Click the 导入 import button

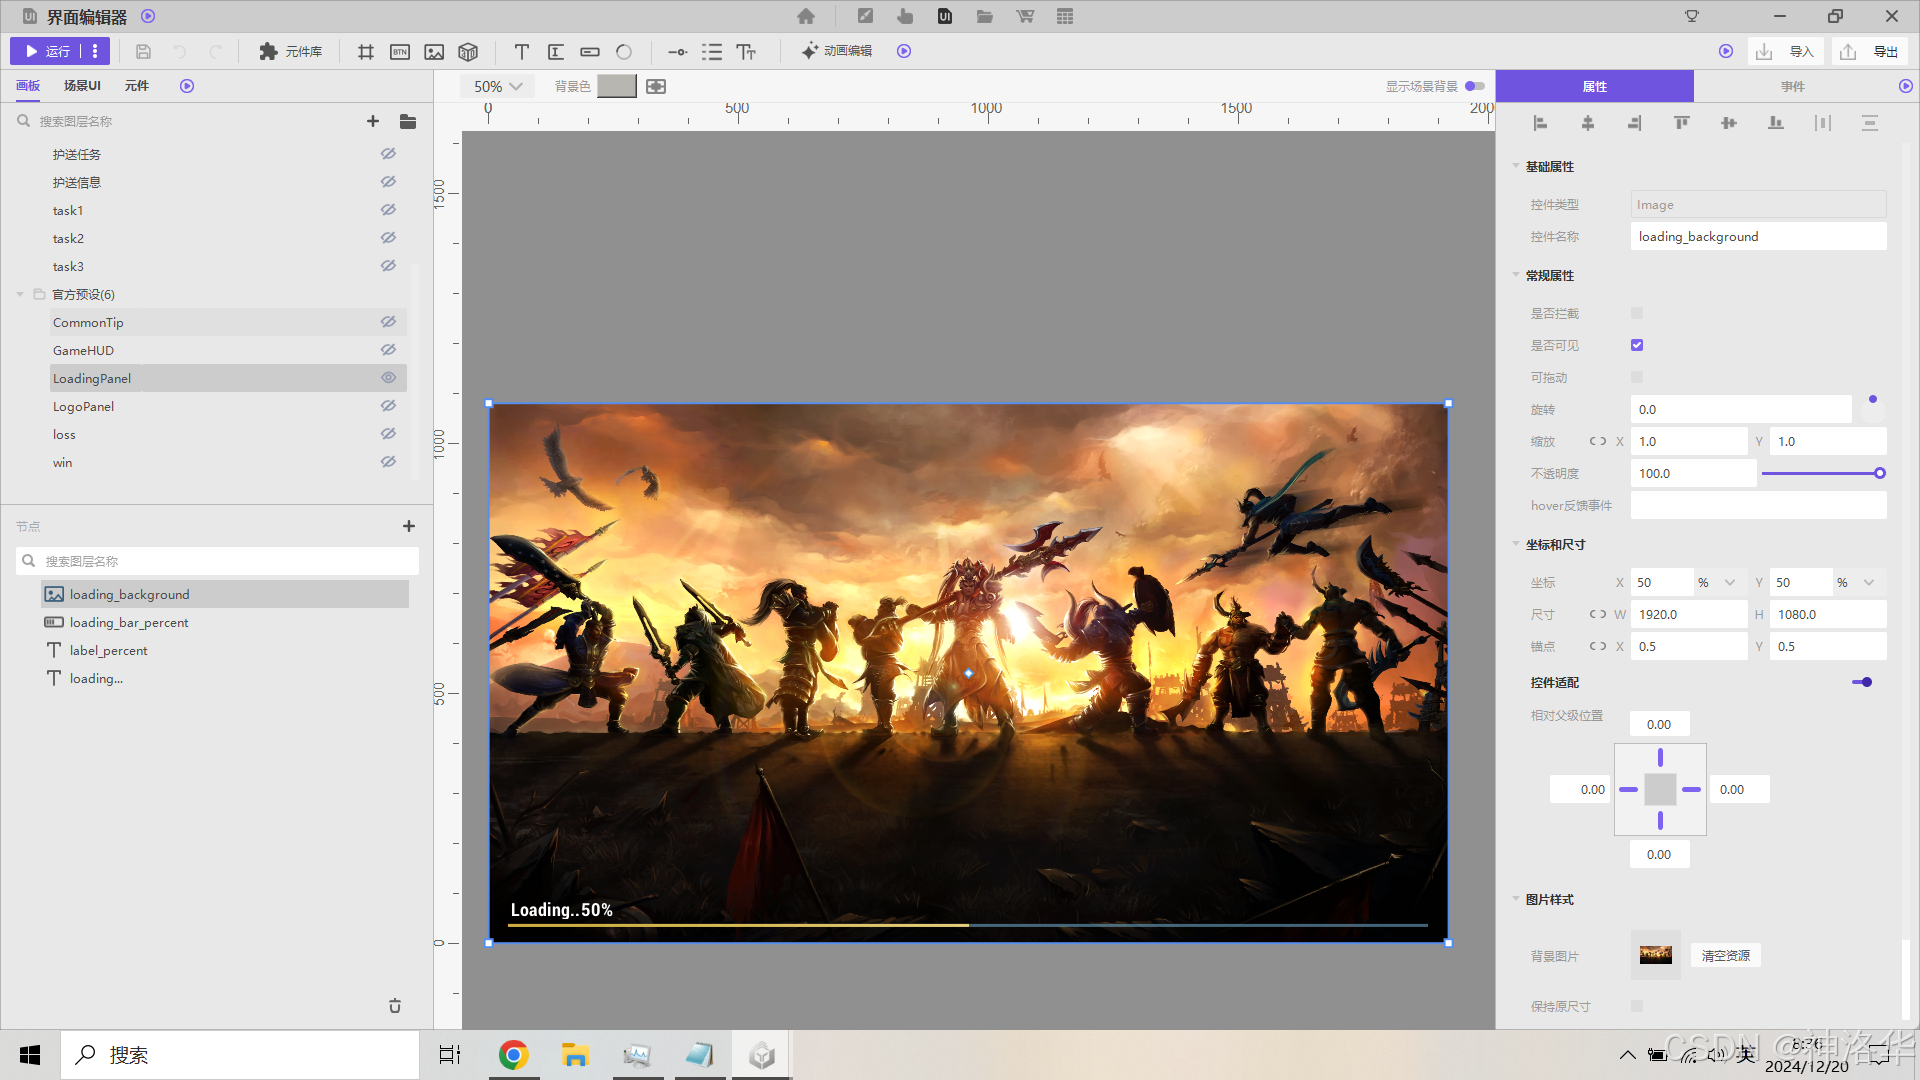(x=1786, y=51)
